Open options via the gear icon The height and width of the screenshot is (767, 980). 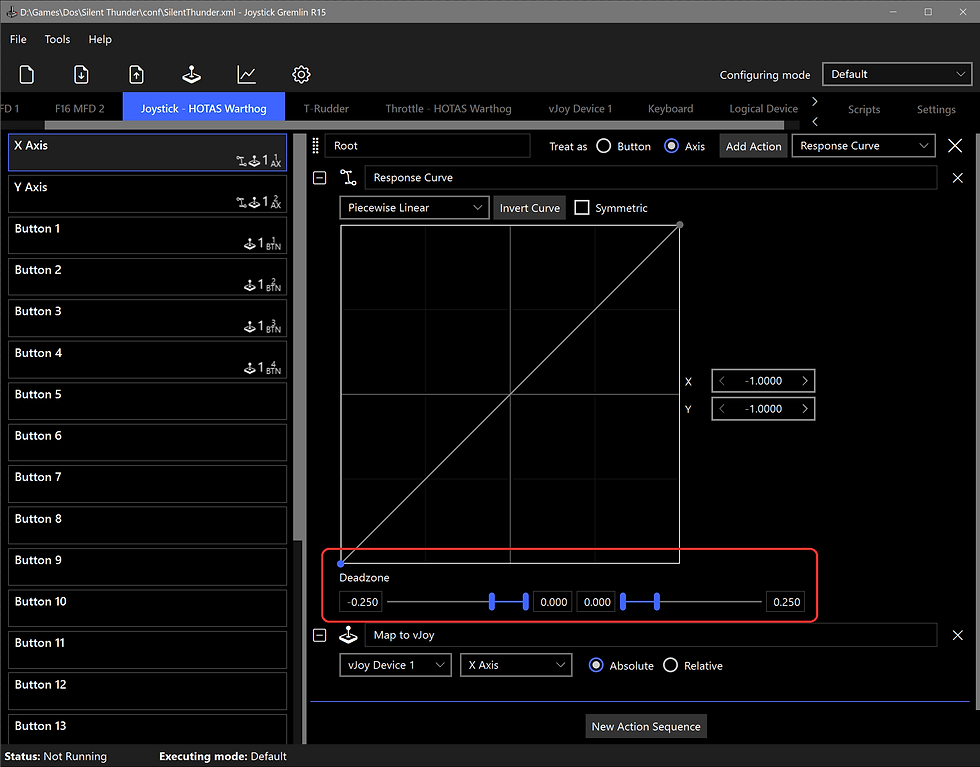coord(301,74)
